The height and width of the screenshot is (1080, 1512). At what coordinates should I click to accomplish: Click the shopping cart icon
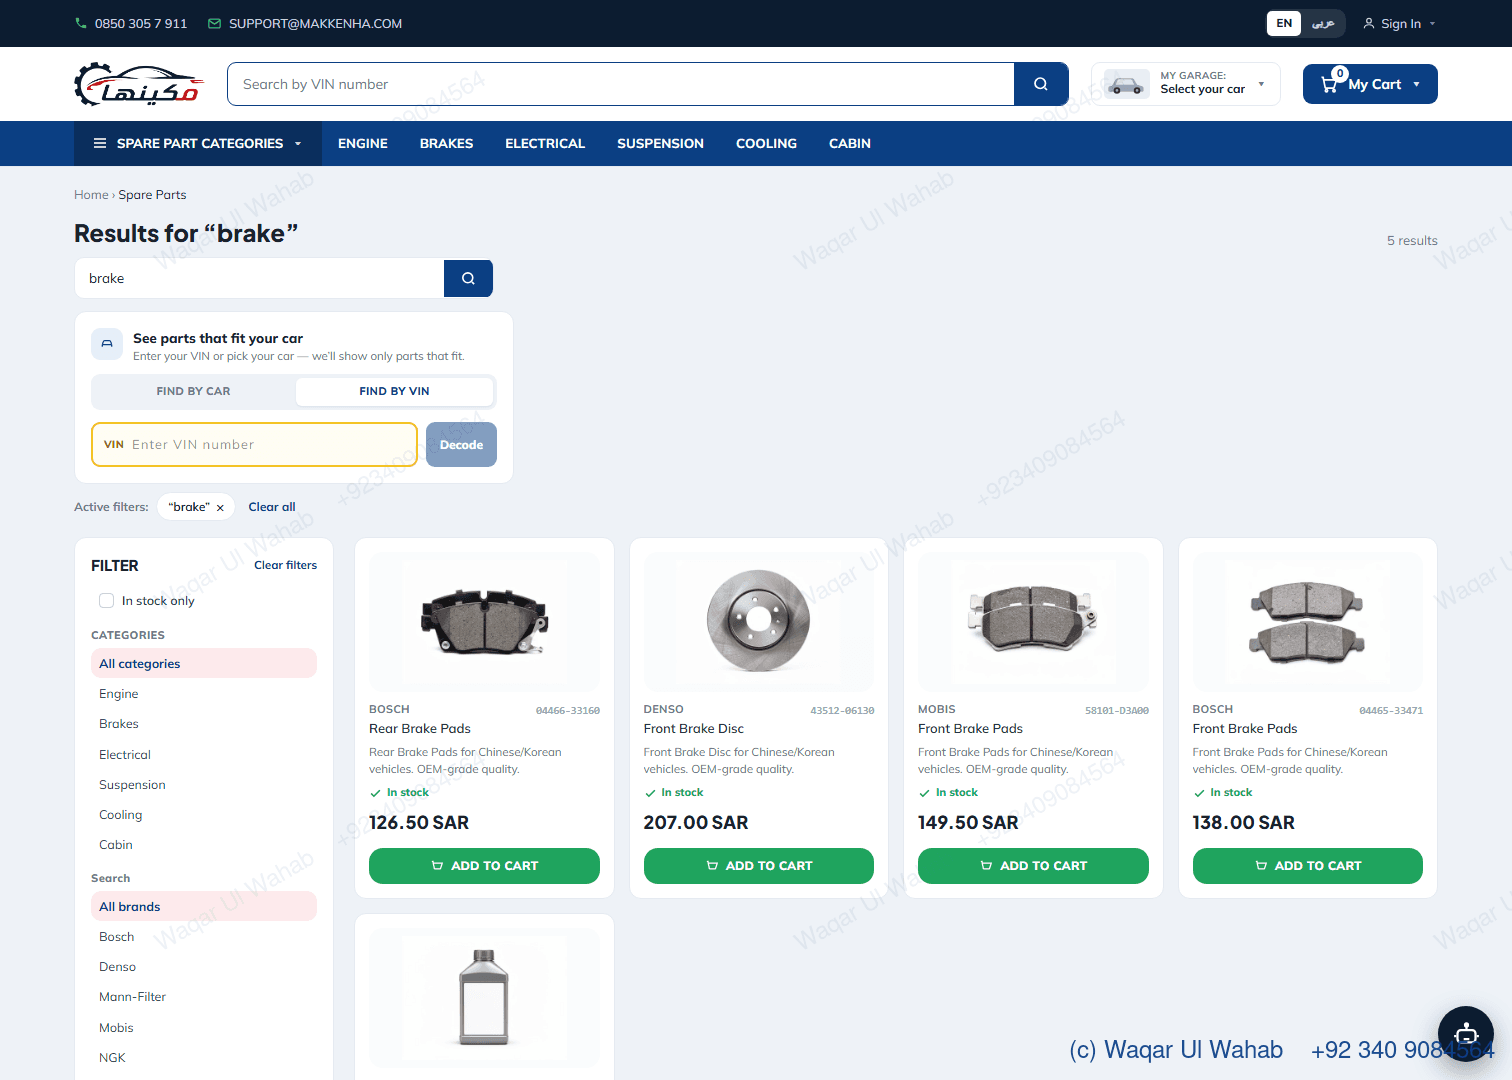click(x=1329, y=85)
